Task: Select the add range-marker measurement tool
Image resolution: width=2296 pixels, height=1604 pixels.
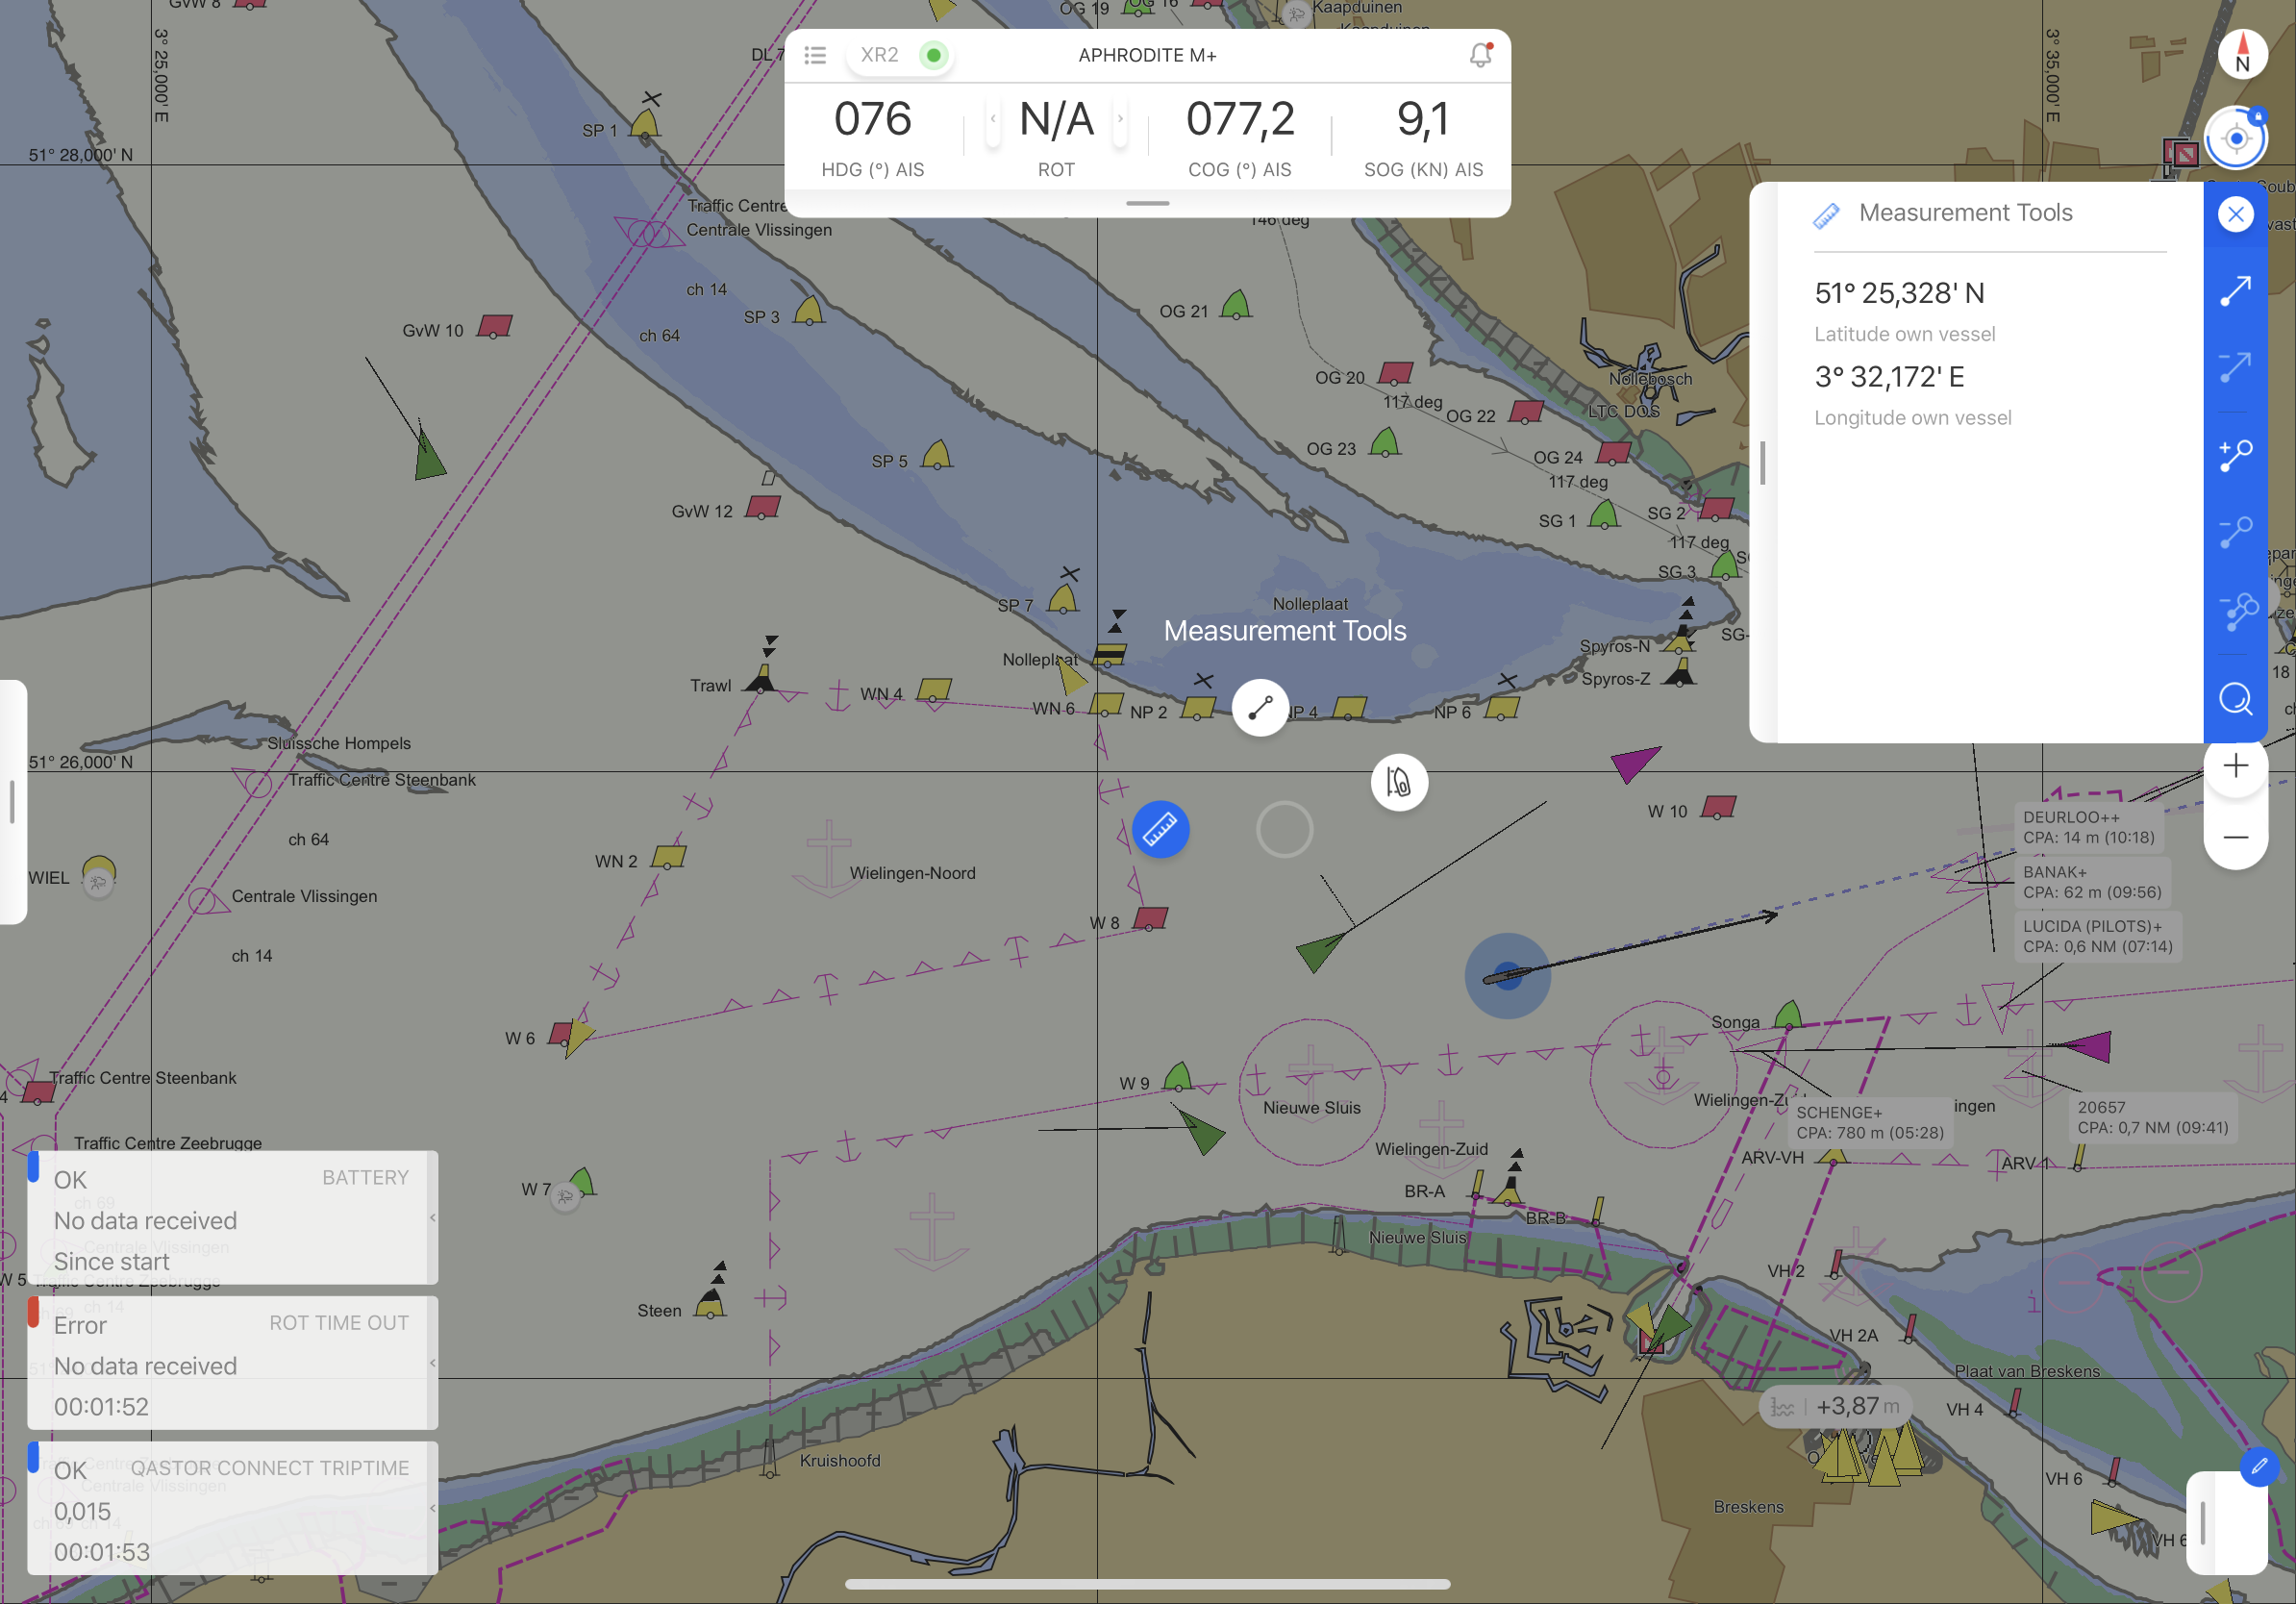Action: pyautogui.click(x=2235, y=456)
